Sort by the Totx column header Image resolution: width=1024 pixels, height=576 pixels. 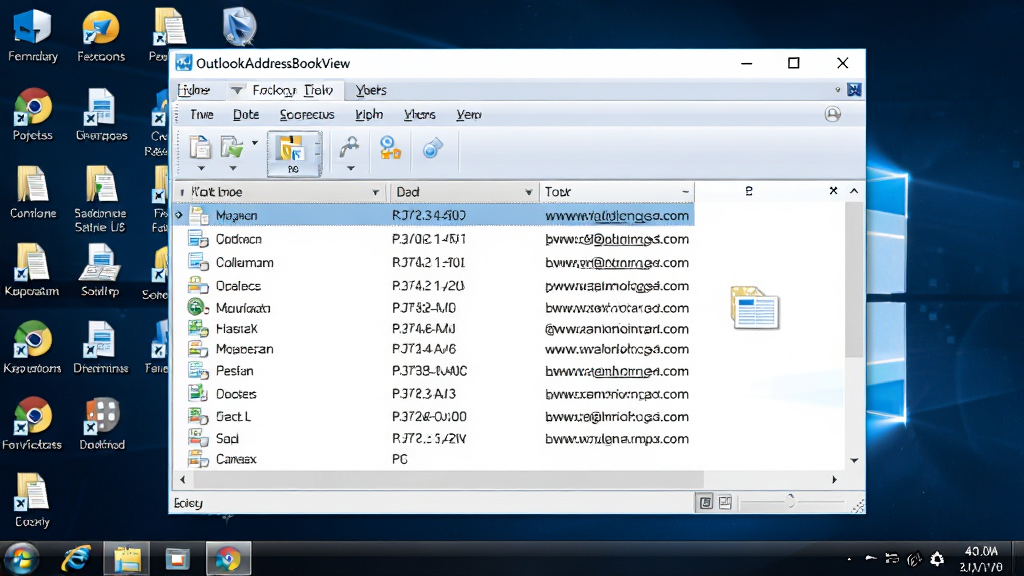point(616,192)
